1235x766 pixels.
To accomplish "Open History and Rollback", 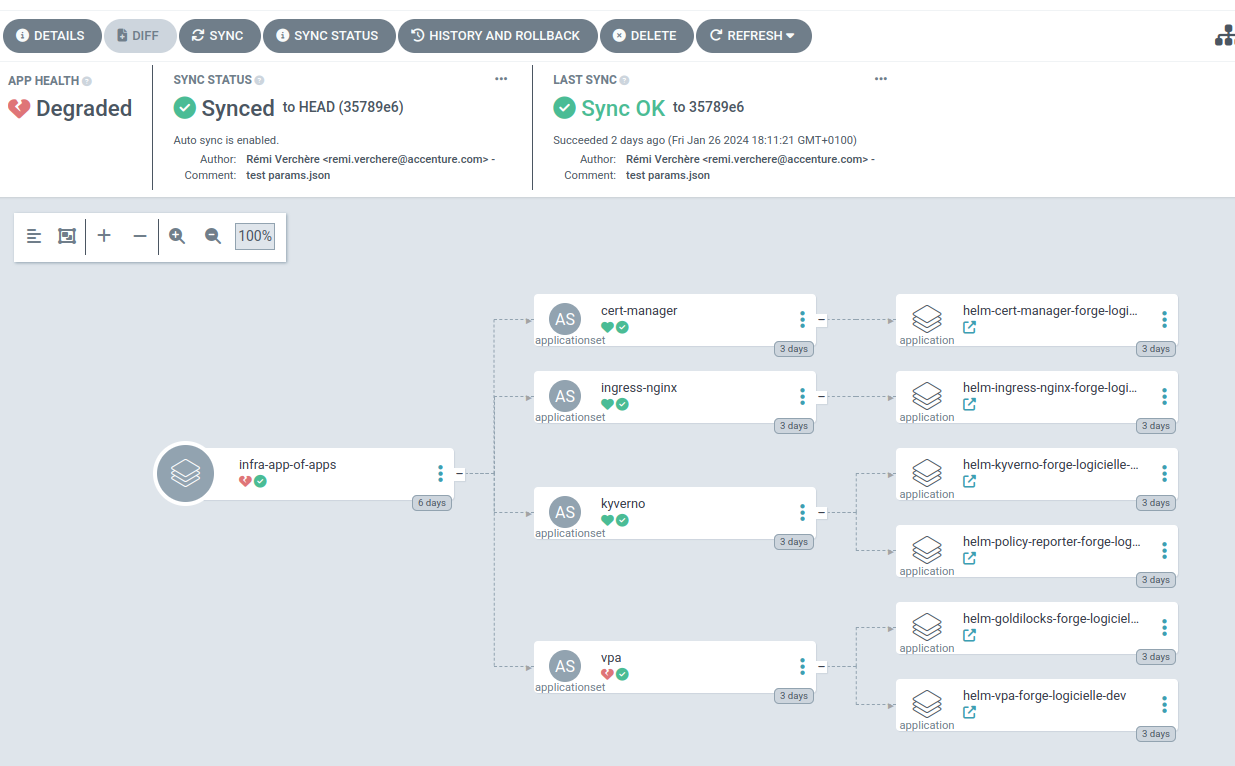I will (497, 36).
